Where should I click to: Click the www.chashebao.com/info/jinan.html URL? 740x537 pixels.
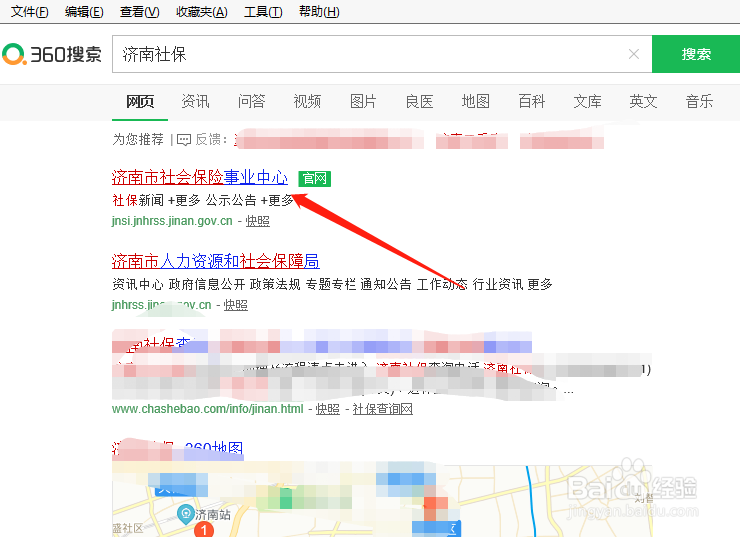point(208,409)
